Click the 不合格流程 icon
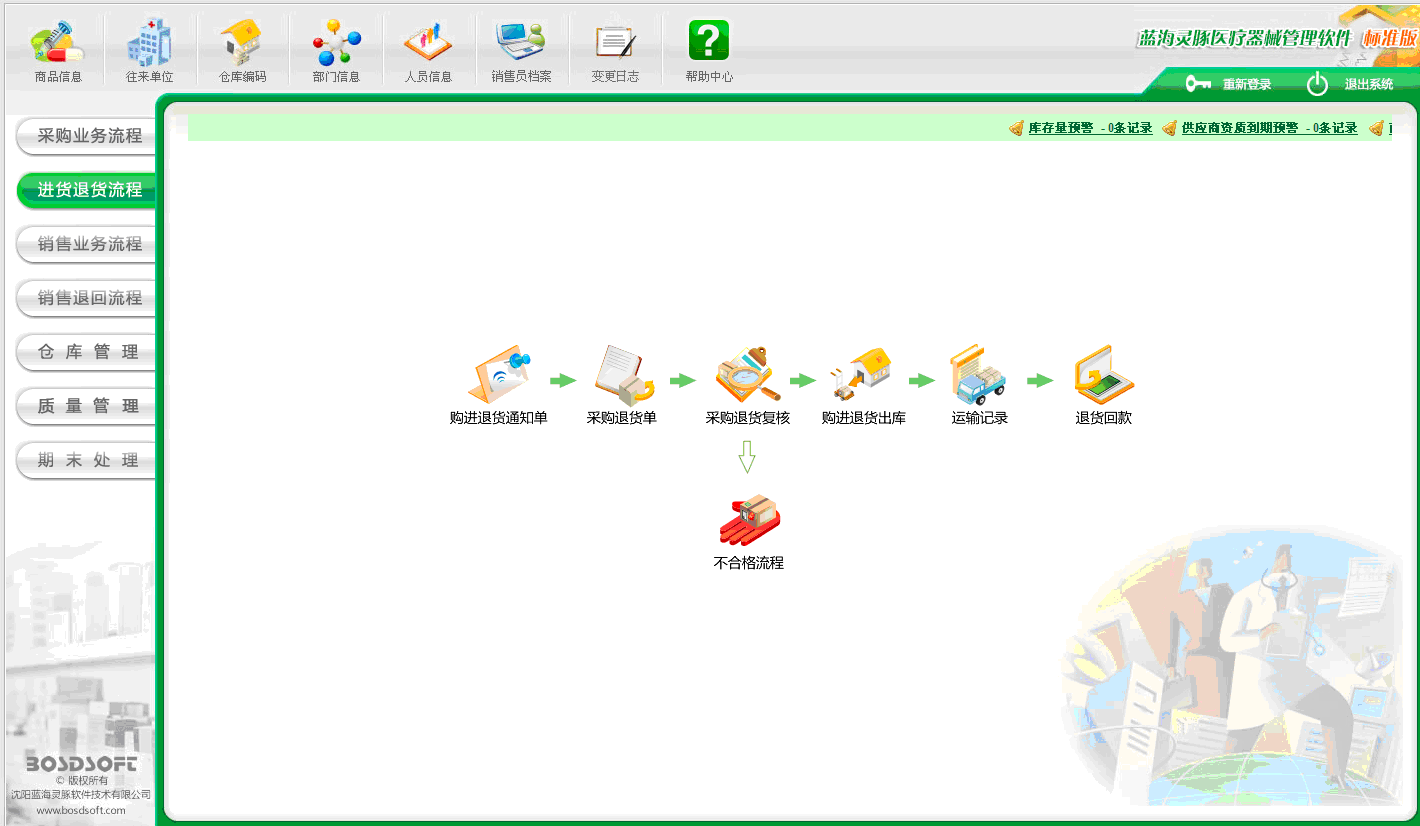This screenshot has height=826, width=1420. click(x=749, y=520)
